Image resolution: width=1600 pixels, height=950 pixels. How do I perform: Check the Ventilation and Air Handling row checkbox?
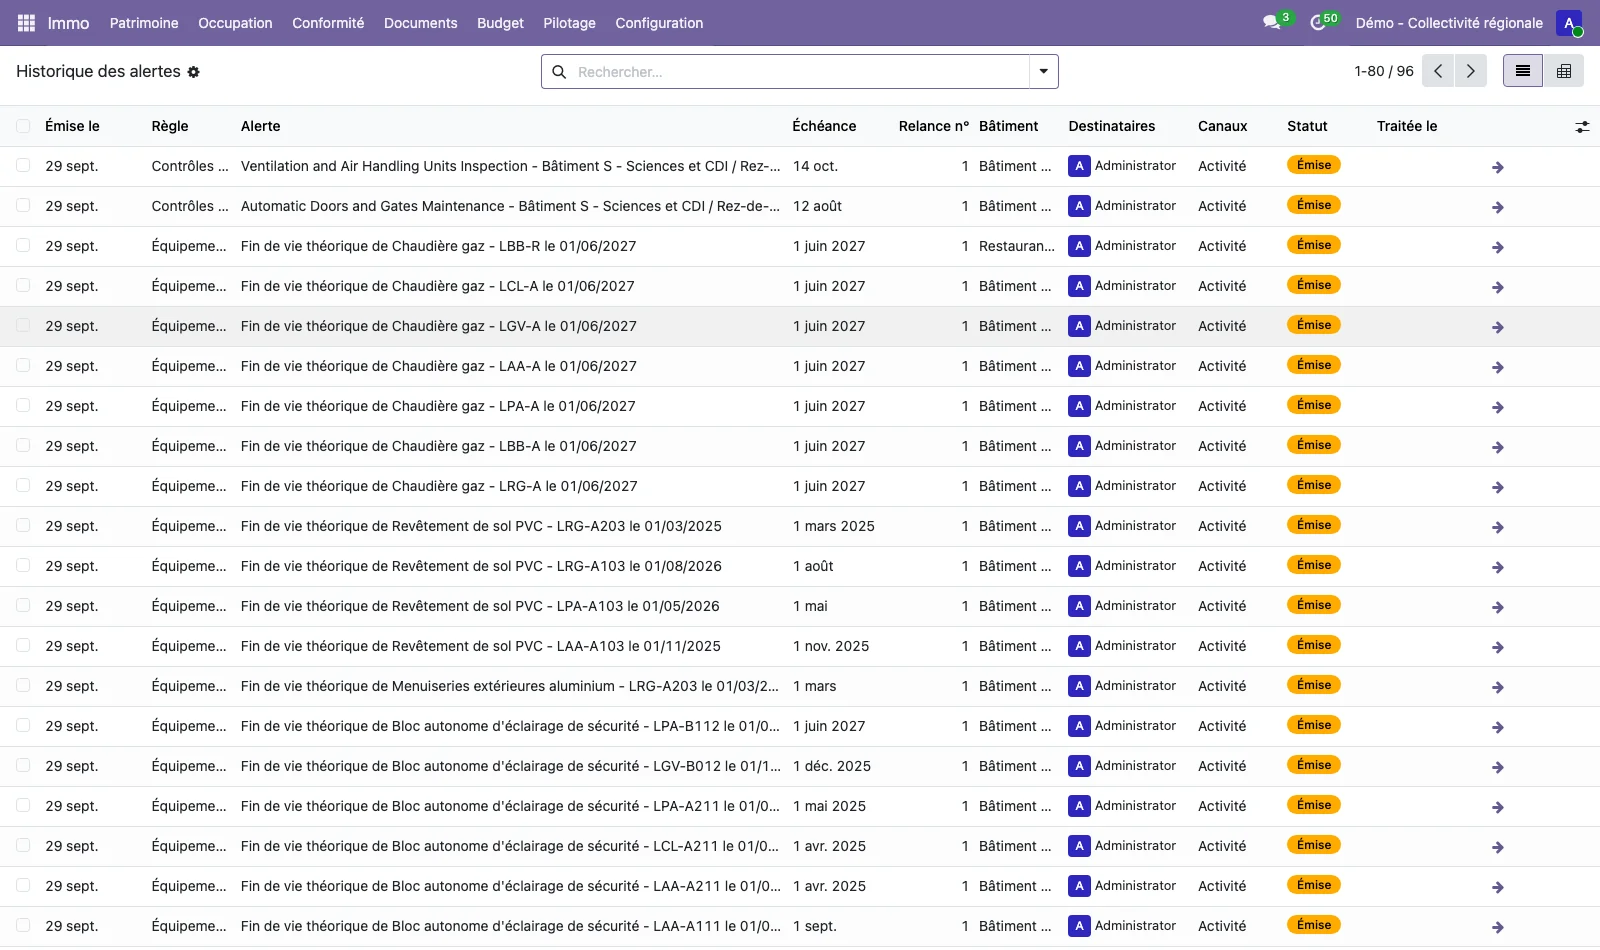(23, 166)
